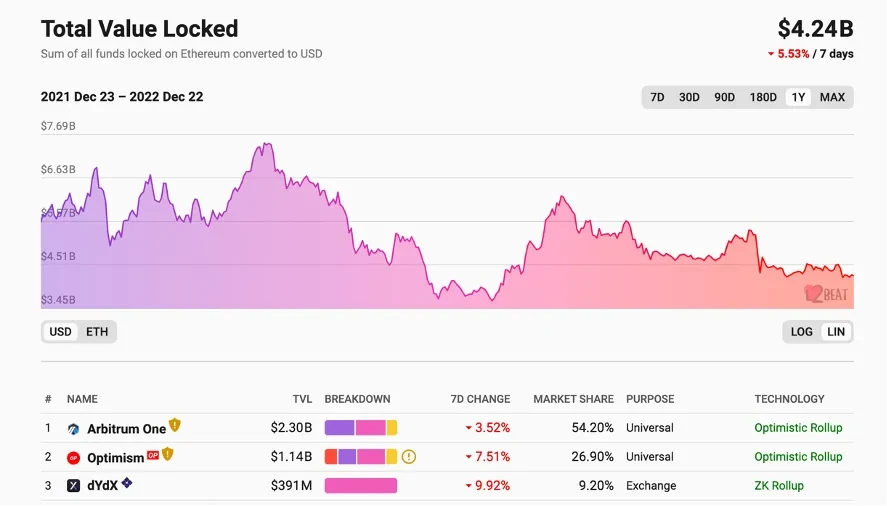The image size is (887, 506).
Task: Select the 30D time range
Action: tap(689, 97)
